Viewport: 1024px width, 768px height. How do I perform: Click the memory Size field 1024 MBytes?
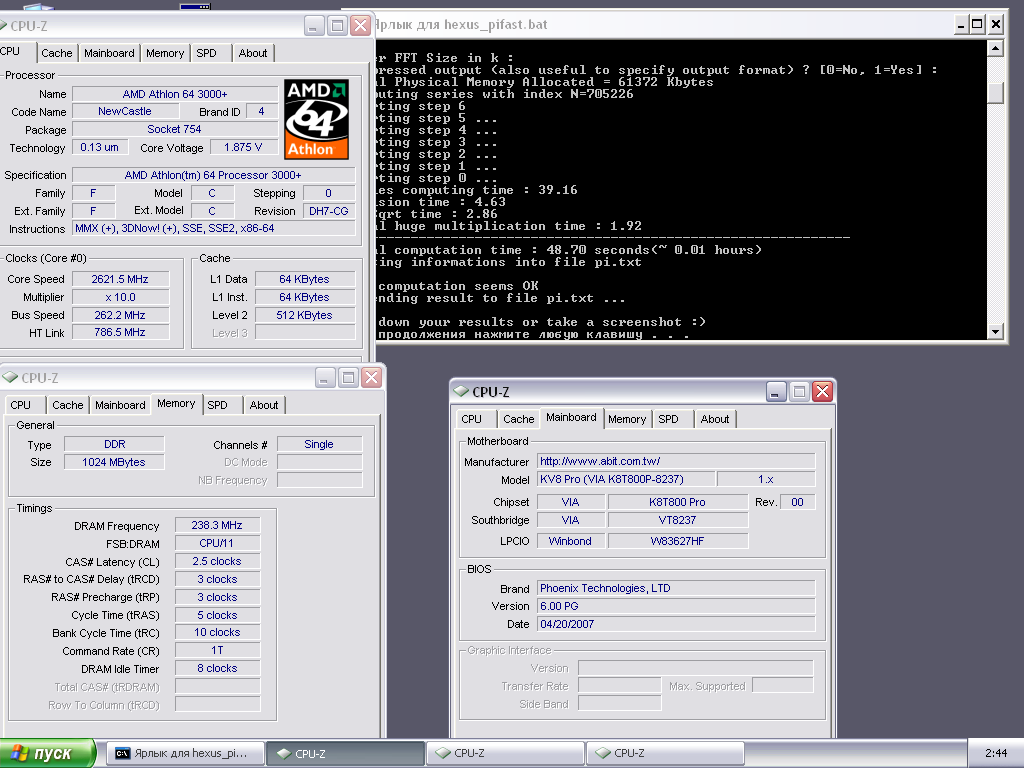[114, 462]
